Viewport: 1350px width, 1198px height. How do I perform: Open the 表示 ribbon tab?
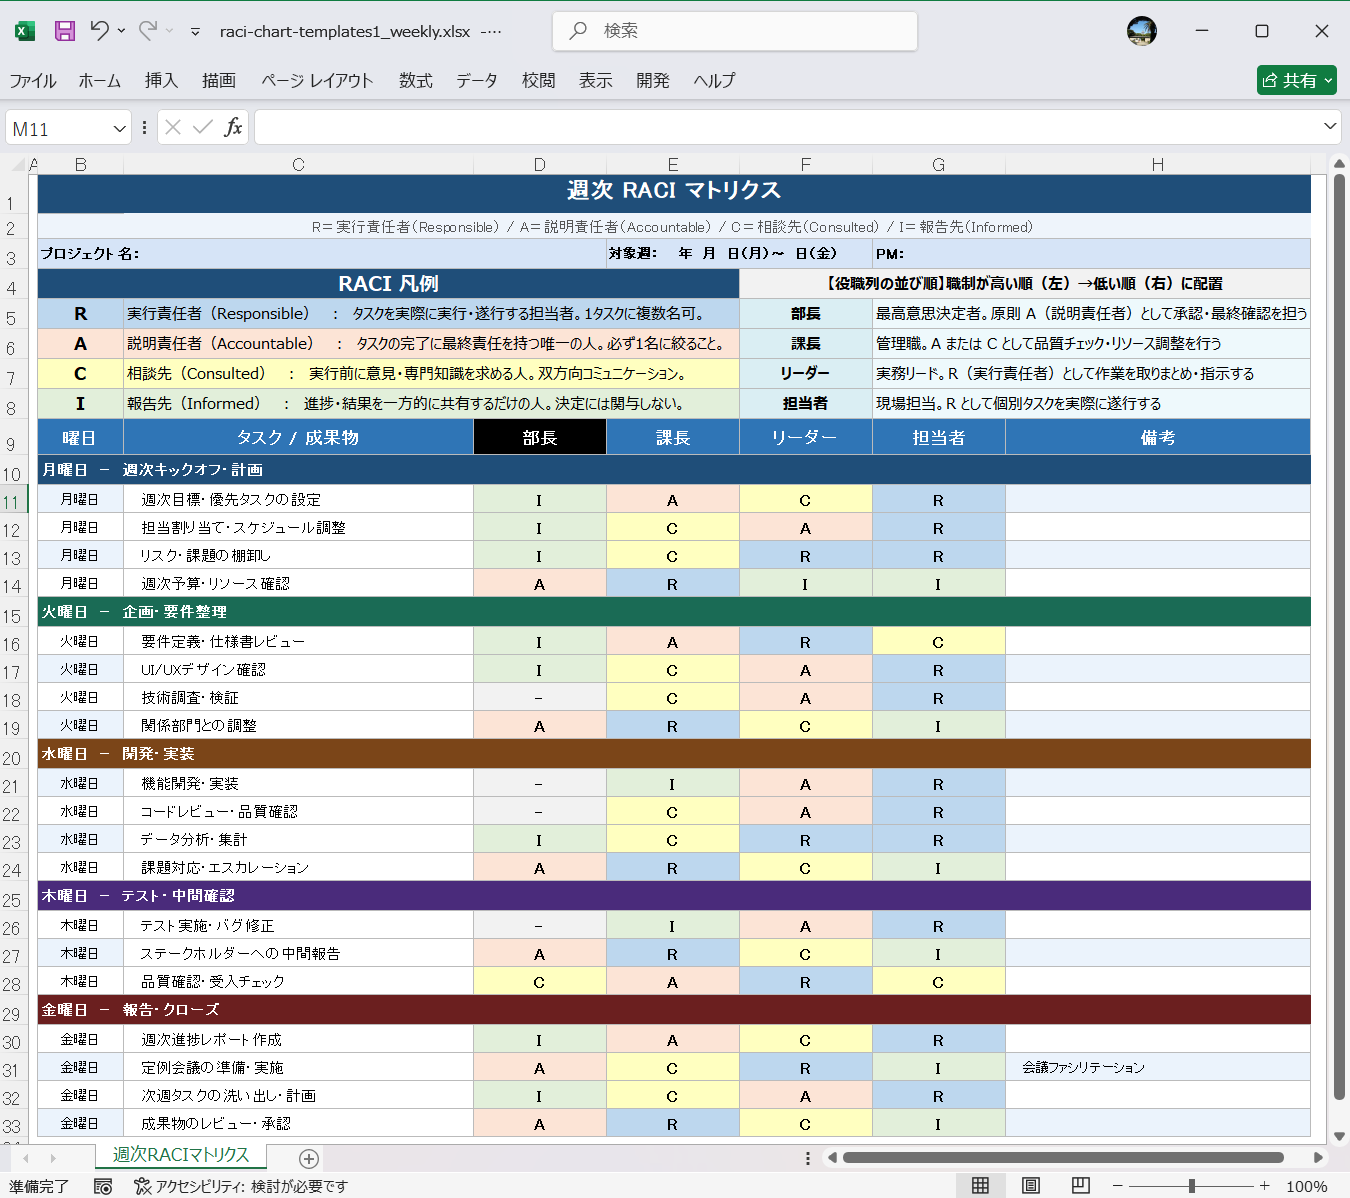[596, 81]
